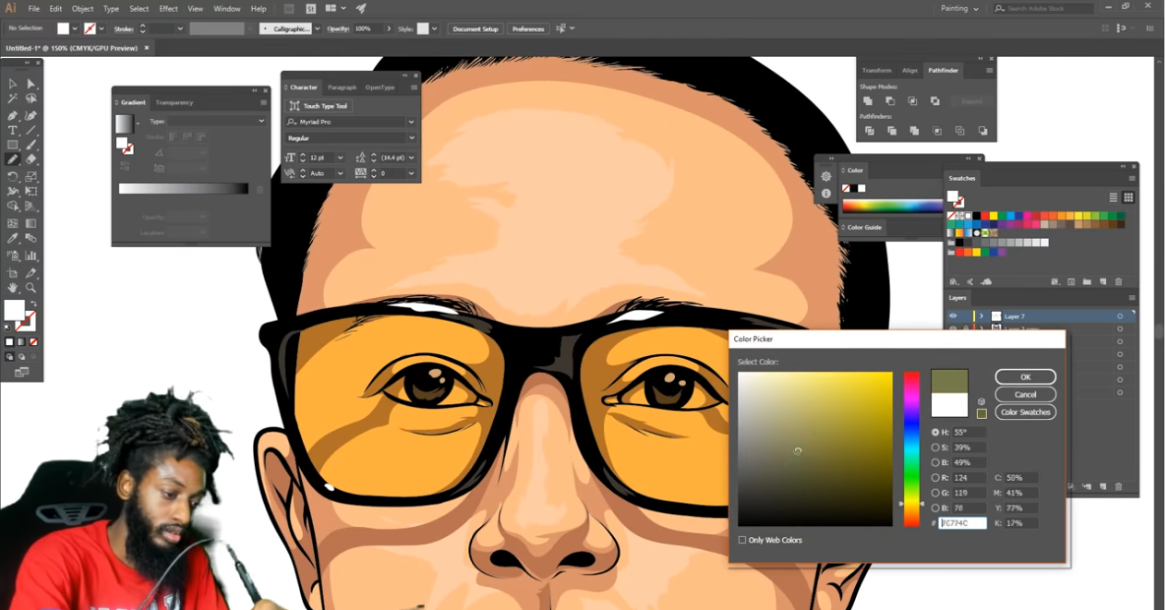Open Color Swatches from Color Picker

pyautogui.click(x=1025, y=412)
